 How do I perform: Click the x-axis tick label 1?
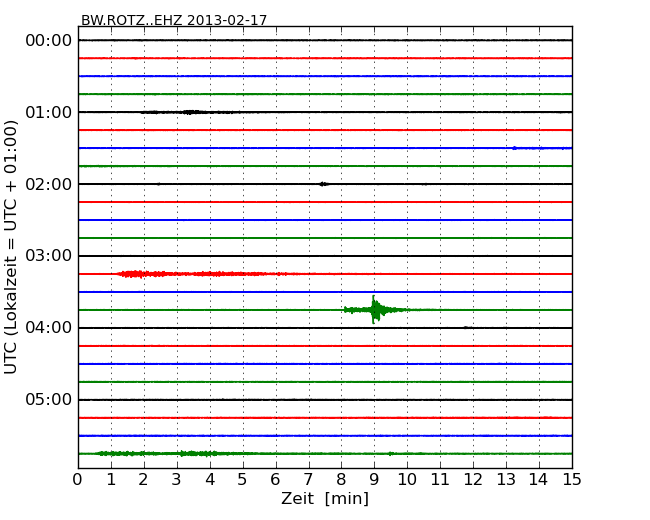pos(111,480)
